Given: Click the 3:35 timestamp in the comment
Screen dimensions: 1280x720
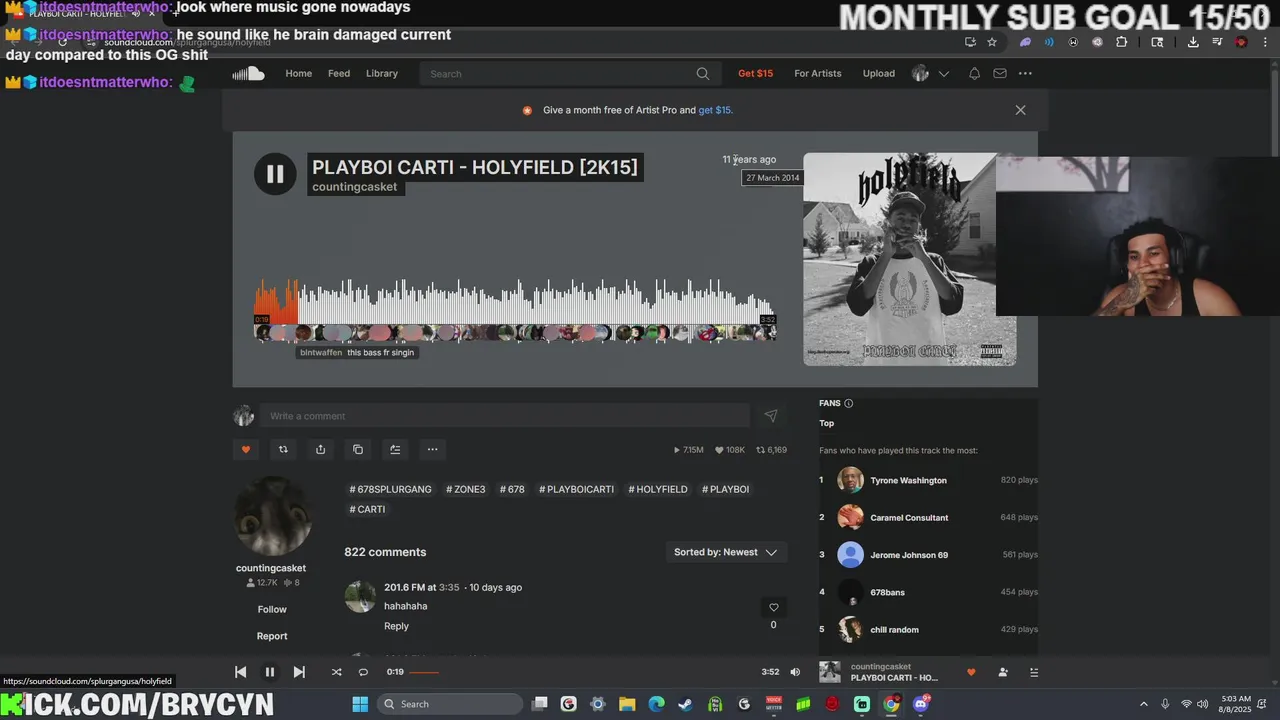Looking at the screenshot, I should [449, 587].
